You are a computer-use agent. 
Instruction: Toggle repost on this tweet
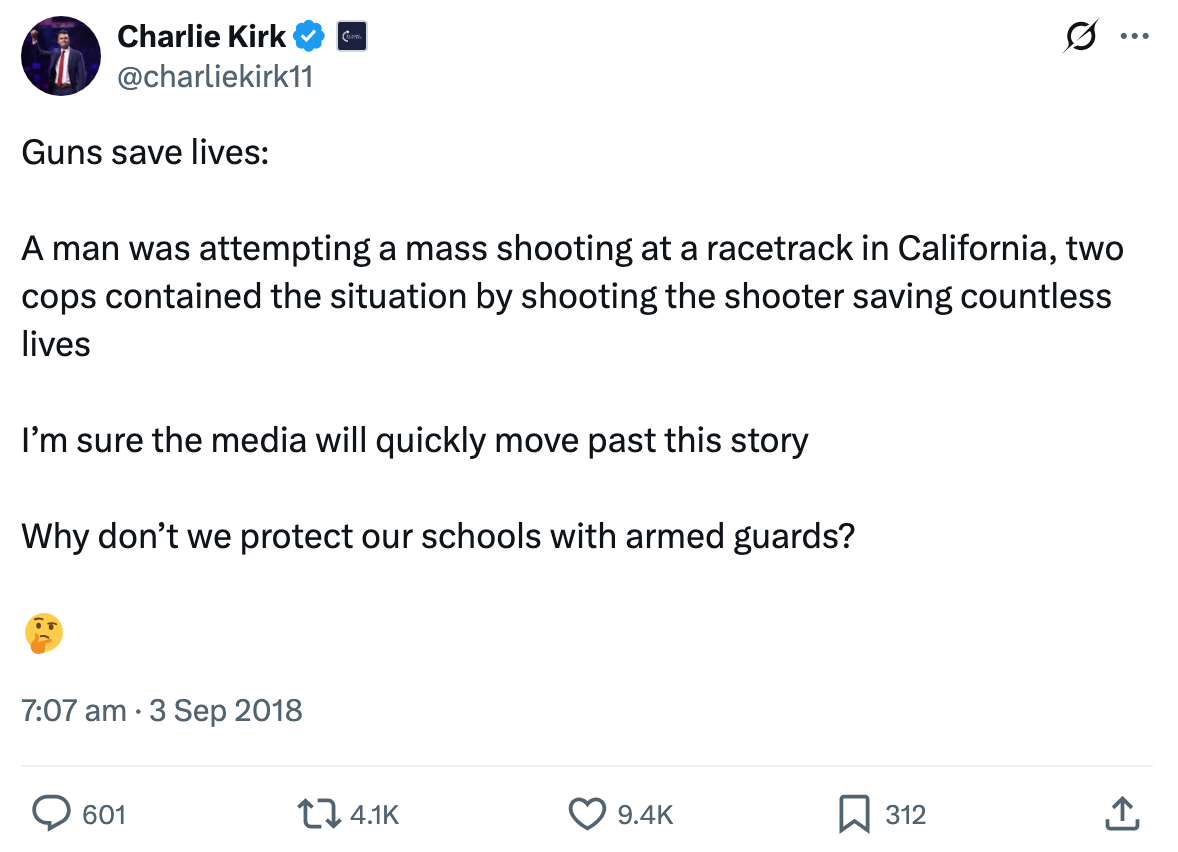(x=319, y=814)
